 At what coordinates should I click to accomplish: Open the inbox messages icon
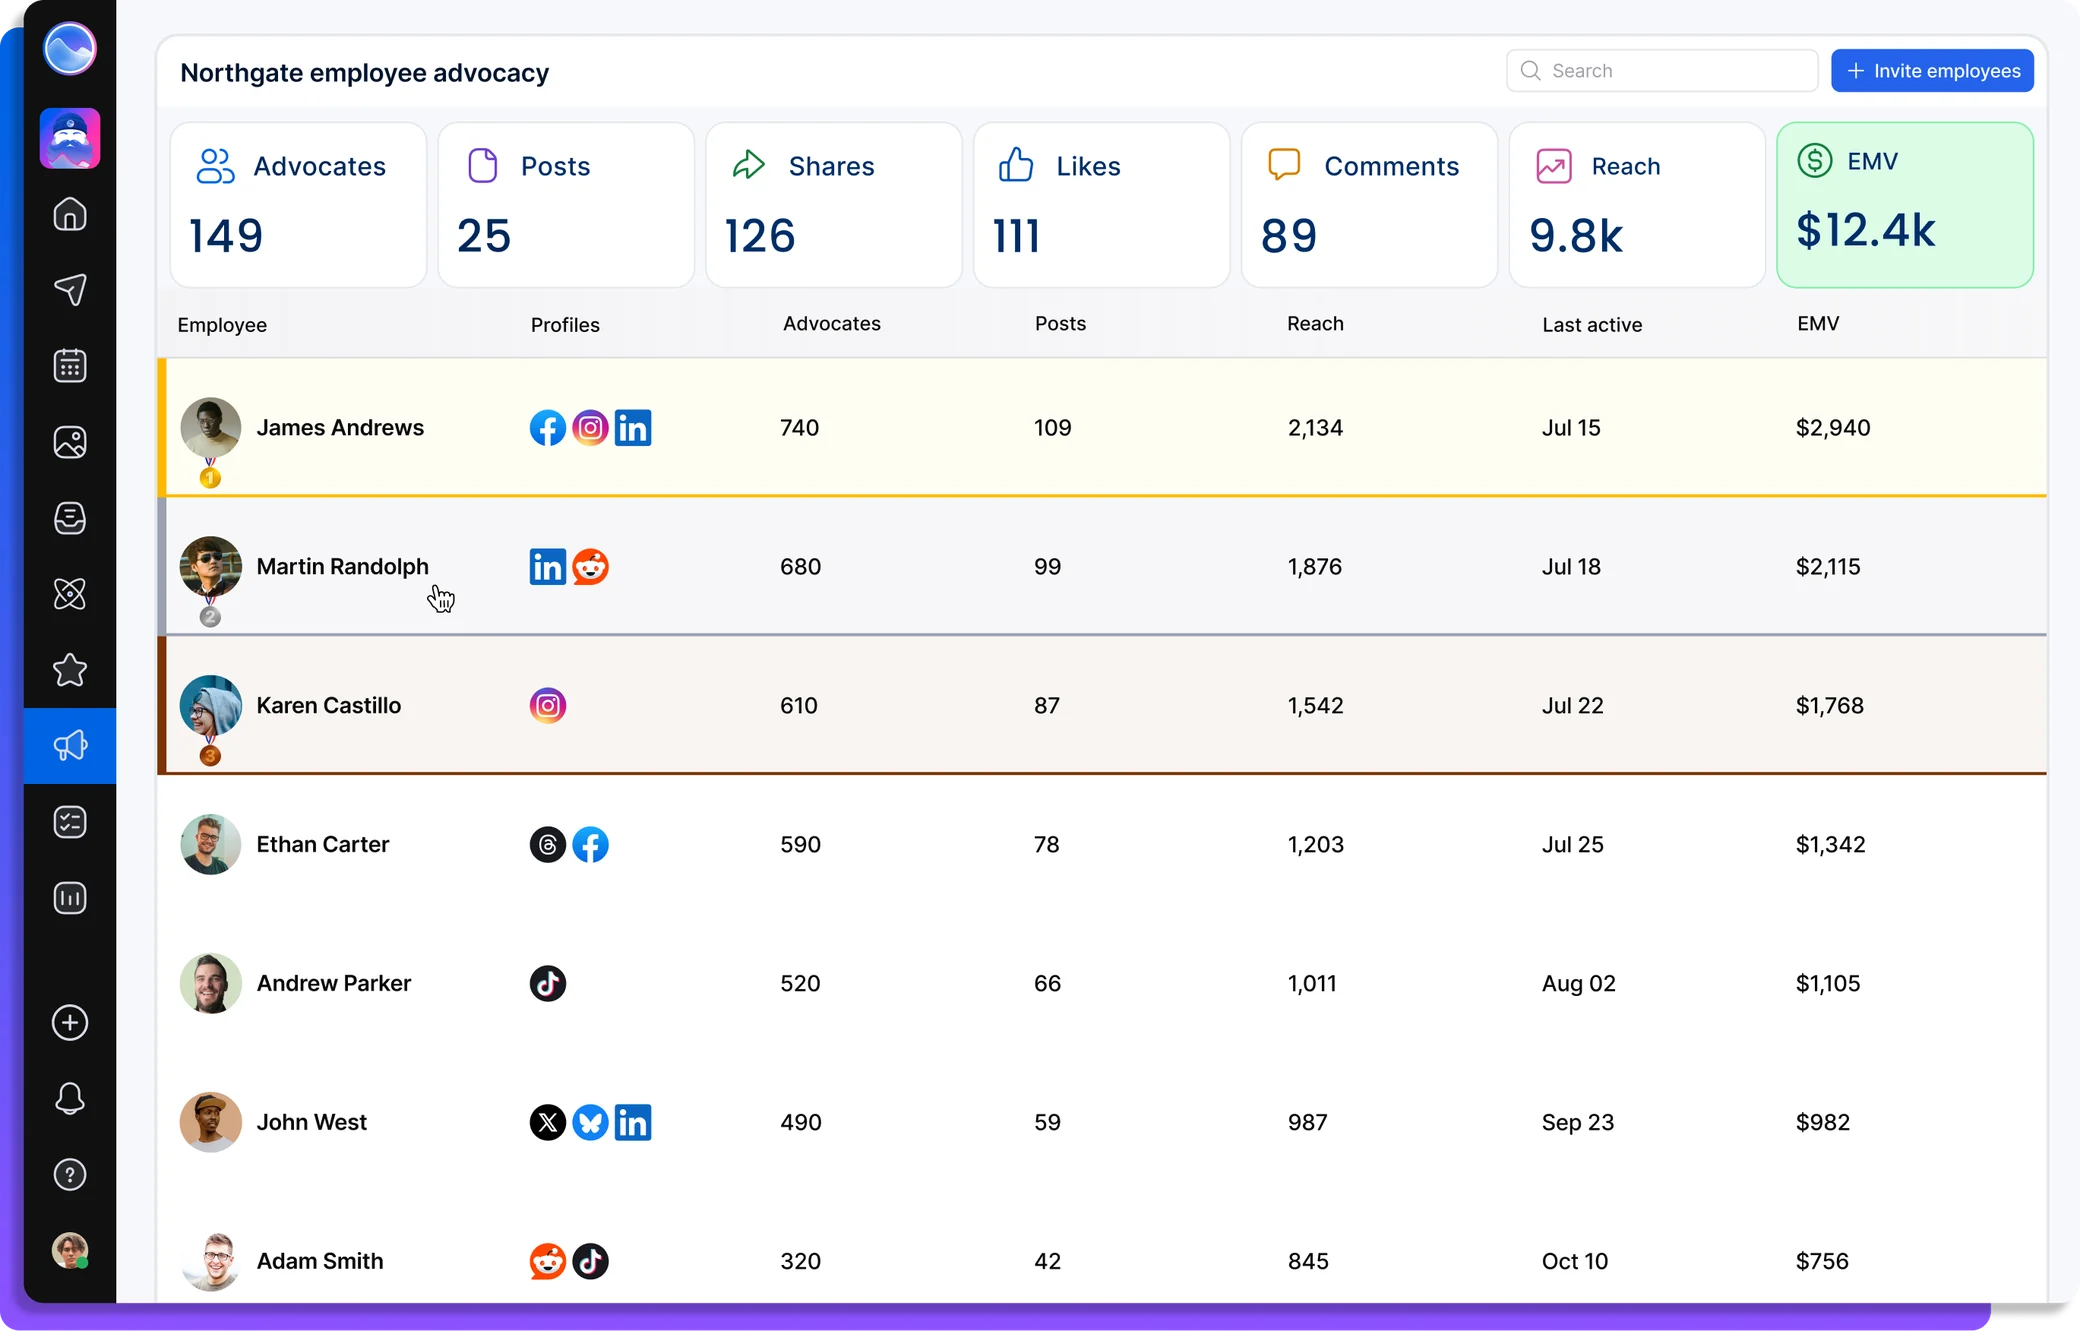(70, 518)
